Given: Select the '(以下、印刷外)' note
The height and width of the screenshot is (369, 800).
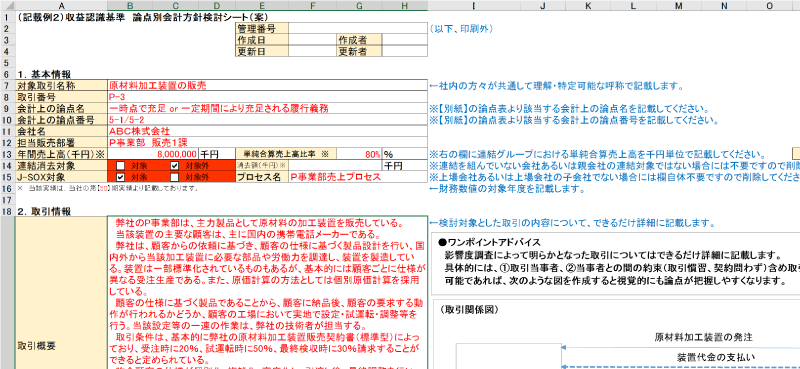Looking at the screenshot, I should click(461, 29).
